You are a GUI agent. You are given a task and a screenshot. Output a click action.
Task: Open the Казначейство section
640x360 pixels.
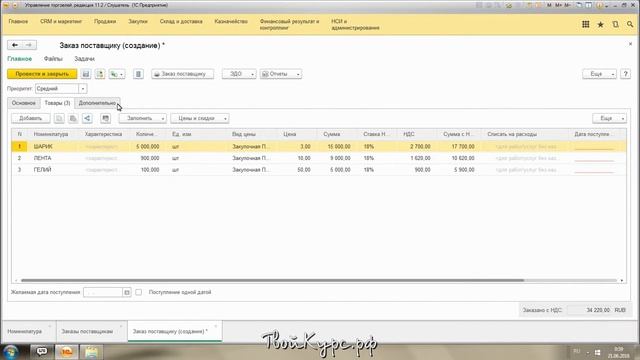[231, 21]
